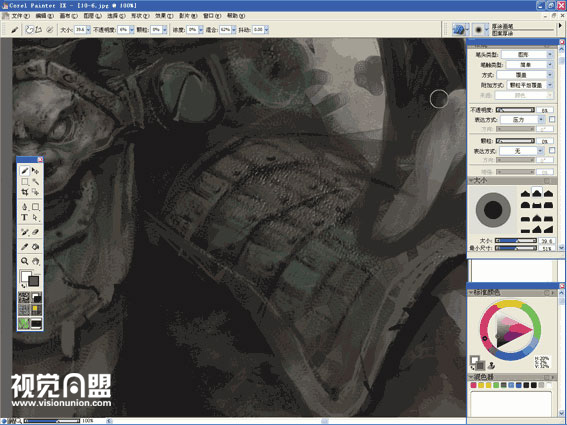Open the Pattern selector in the toolbox

[24, 310]
